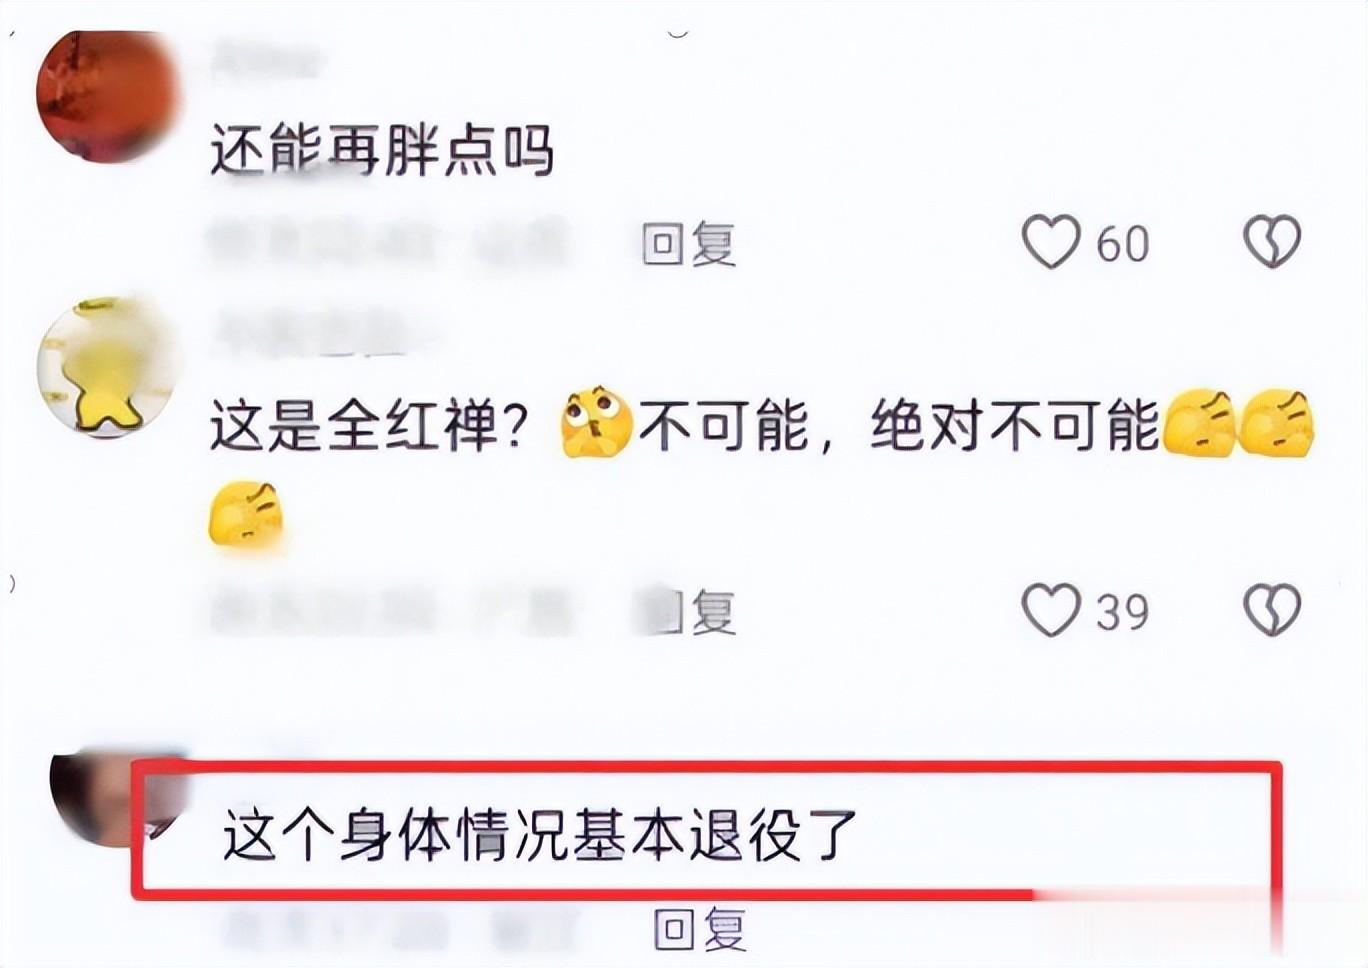1368x968 pixels.
Task: Tap broken heart on 全红禅 comment
Action: coord(1272,610)
